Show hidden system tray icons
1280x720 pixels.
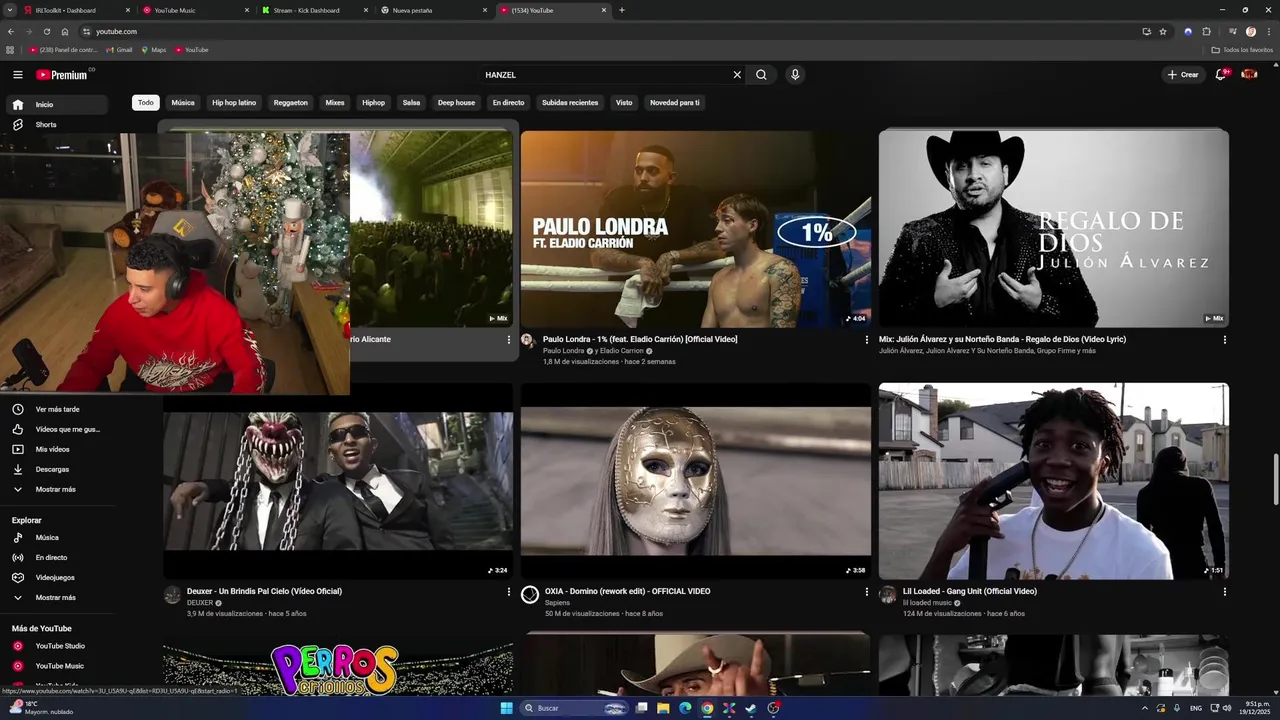click(x=1145, y=708)
